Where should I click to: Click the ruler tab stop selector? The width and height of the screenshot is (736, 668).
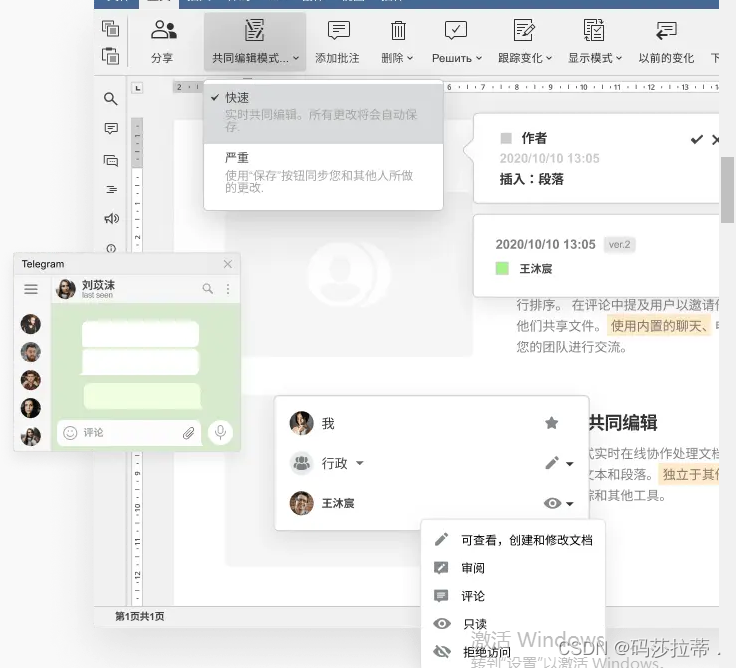tap(137, 88)
